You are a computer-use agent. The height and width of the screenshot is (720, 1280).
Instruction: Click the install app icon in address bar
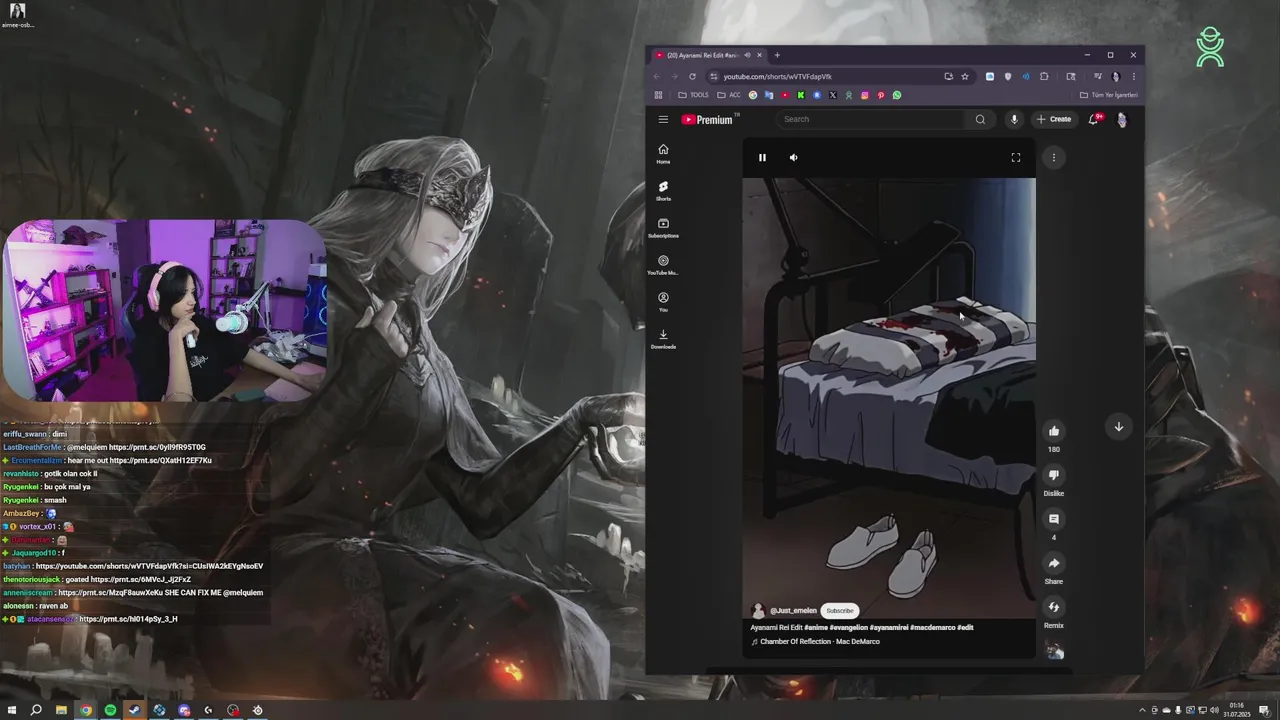click(x=949, y=76)
